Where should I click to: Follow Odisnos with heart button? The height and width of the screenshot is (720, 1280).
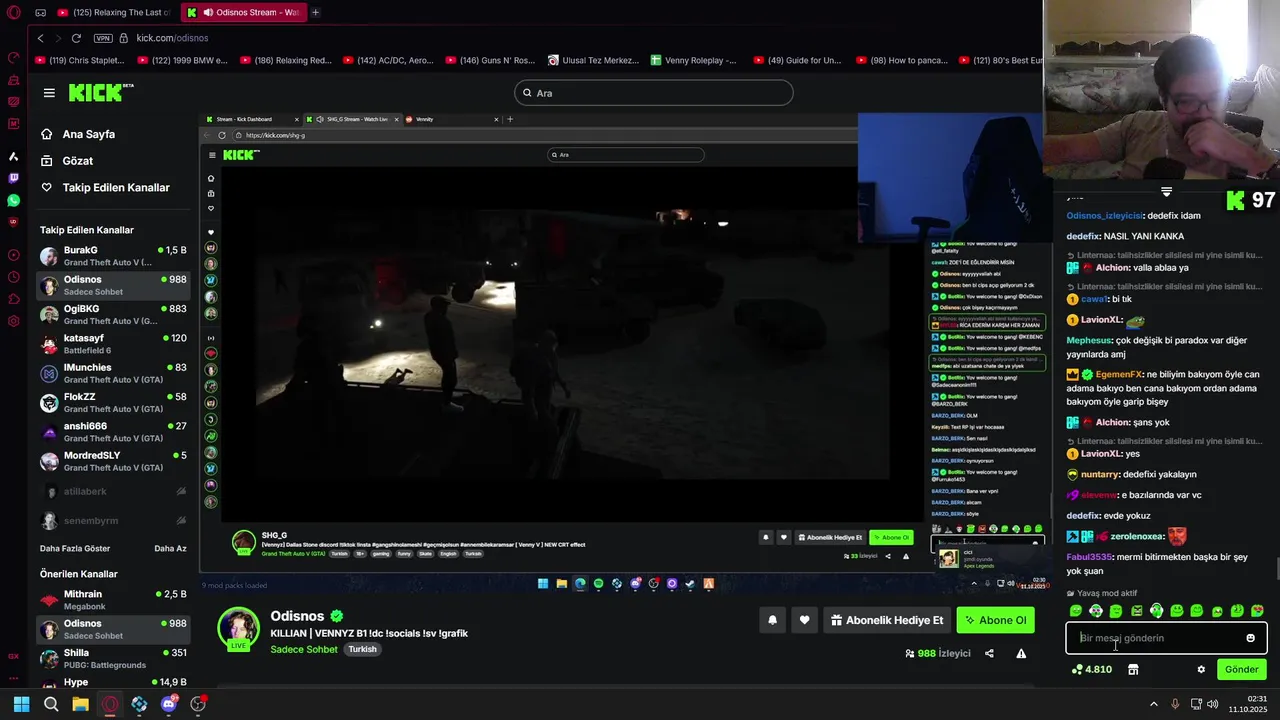[804, 620]
